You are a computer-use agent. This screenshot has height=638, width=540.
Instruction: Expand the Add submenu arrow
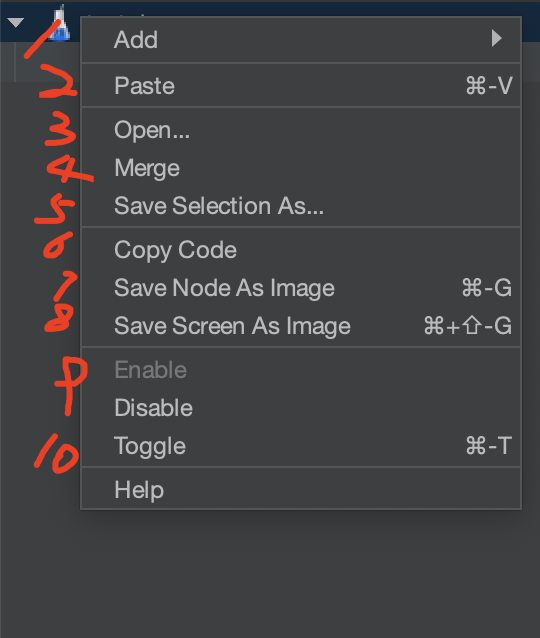tap(496, 39)
